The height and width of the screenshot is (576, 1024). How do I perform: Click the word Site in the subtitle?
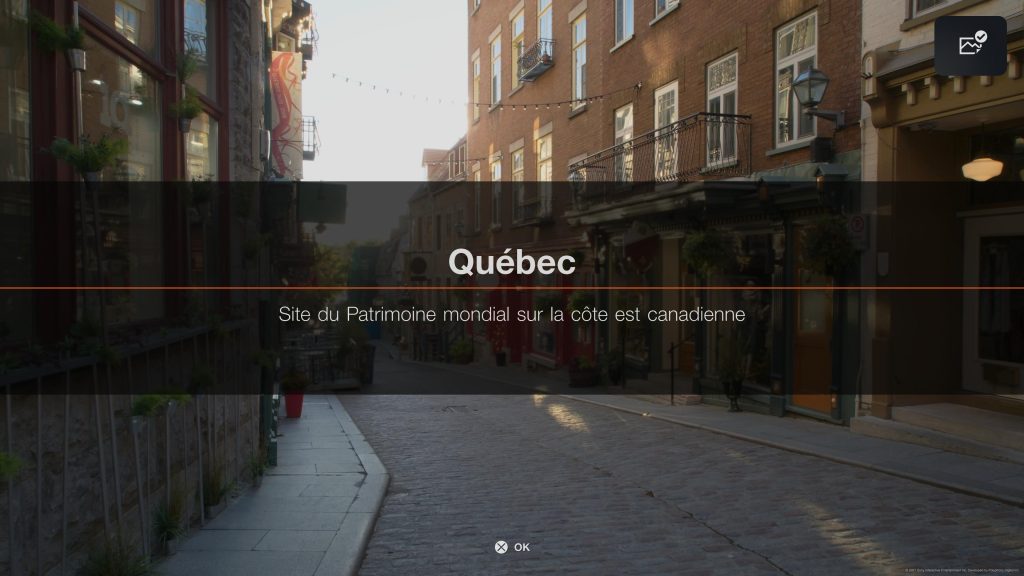click(295, 314)
